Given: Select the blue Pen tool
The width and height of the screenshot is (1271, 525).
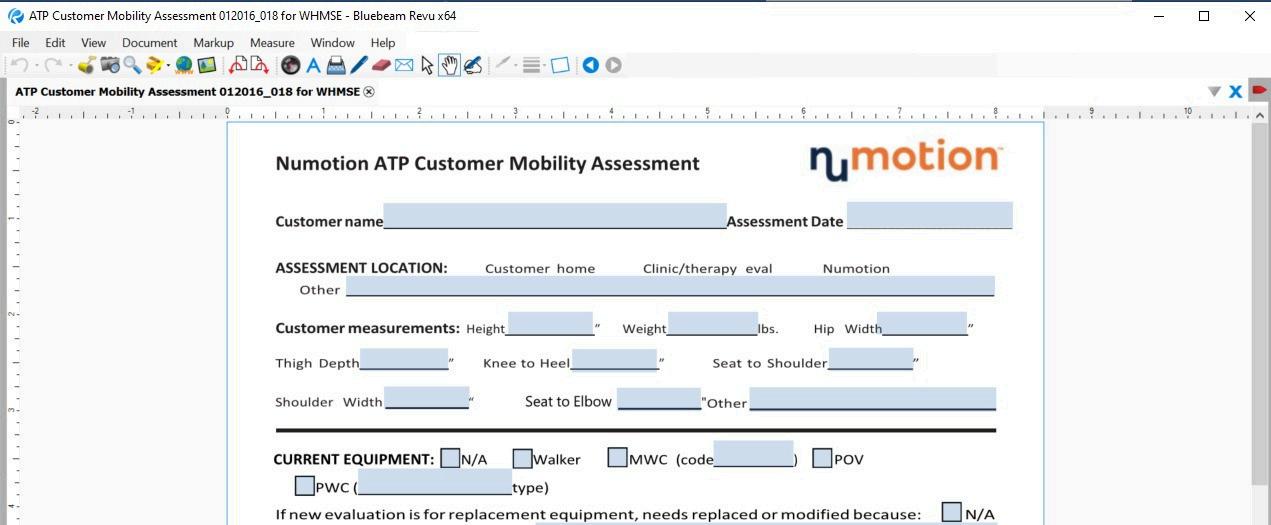Looking at the screenshot, I should [x=358, y=65].
